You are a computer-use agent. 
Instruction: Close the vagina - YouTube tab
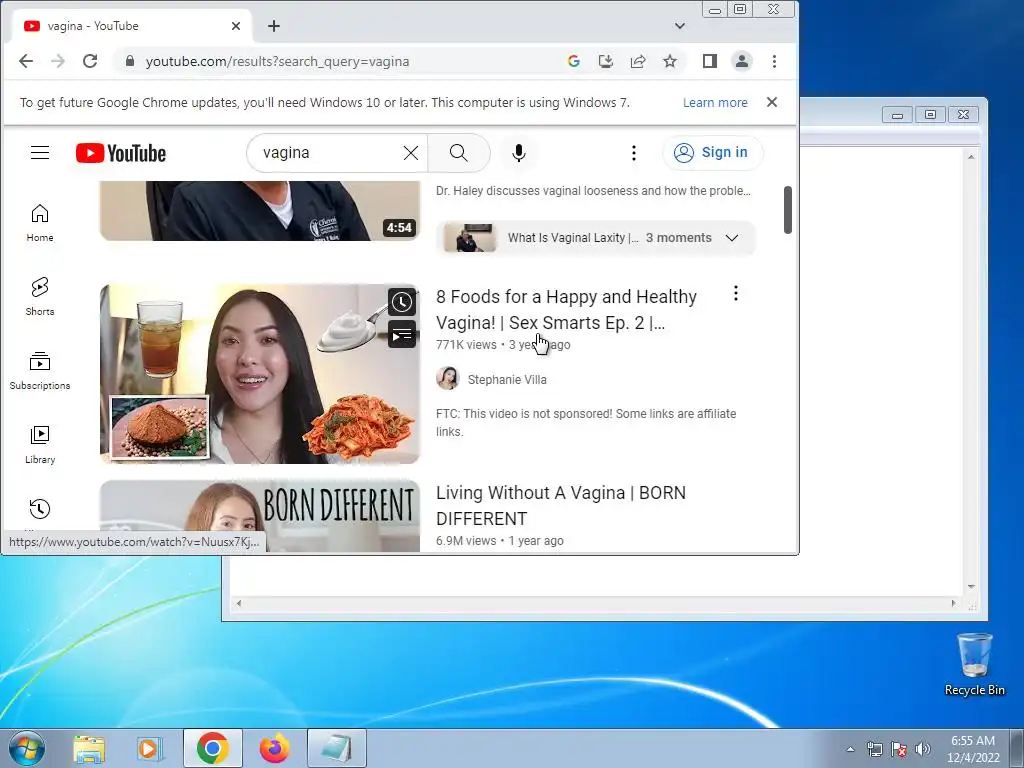(236, 26)
